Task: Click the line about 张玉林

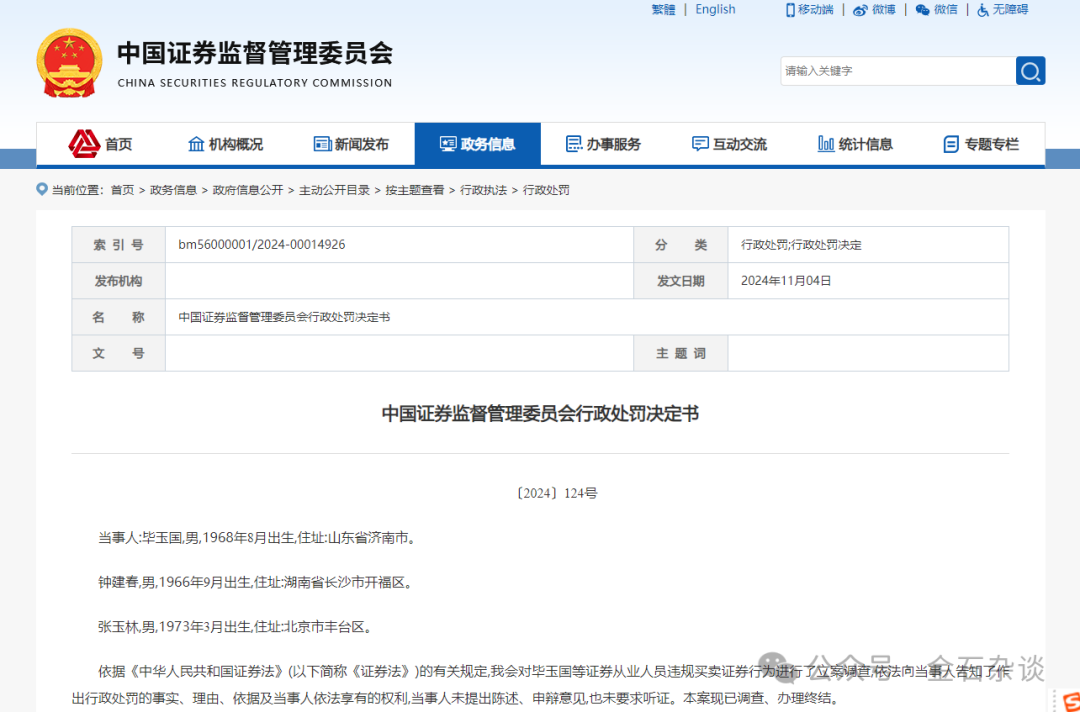Action: [x=236, y=627]
